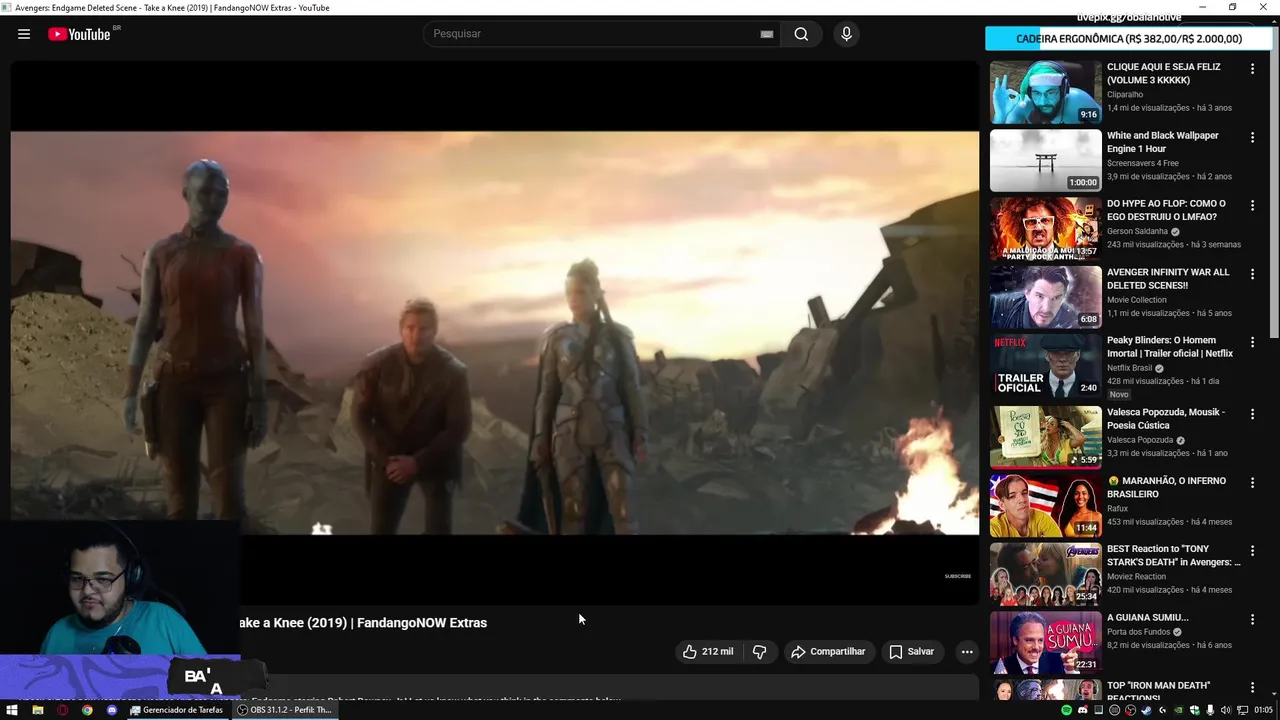Play White and Black Wallpaper Engine thumbnail
Screen dimensions: 1280x720
click(x=1045, y=160)
